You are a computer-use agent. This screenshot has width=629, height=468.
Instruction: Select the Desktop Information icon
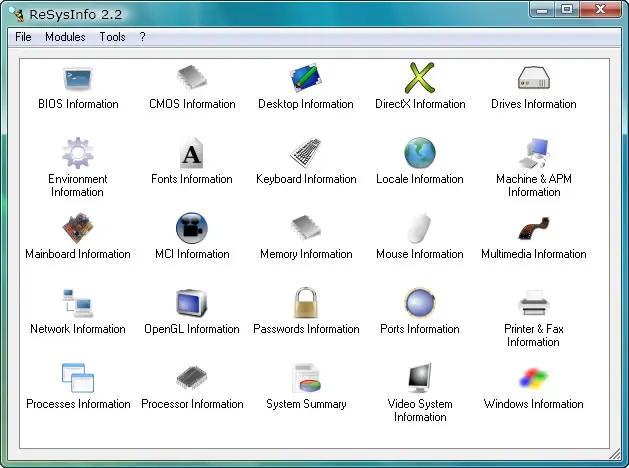[306, 77]
